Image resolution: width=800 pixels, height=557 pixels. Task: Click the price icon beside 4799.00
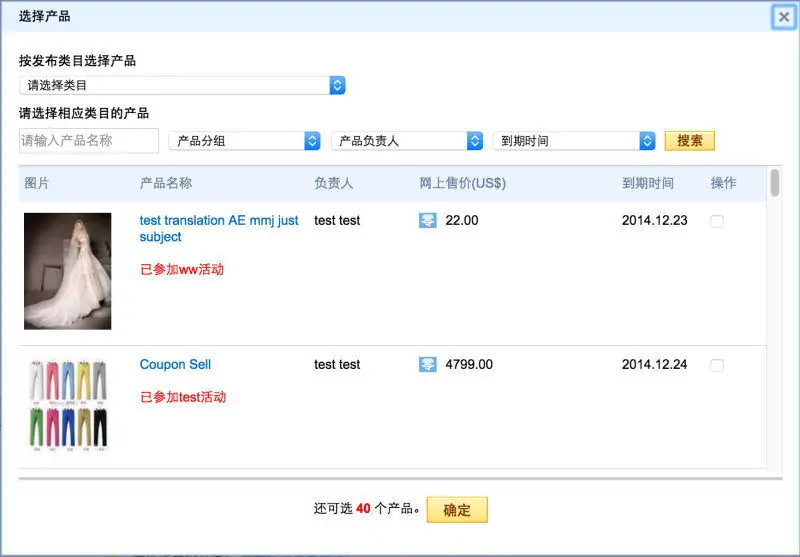coord(428,365)
